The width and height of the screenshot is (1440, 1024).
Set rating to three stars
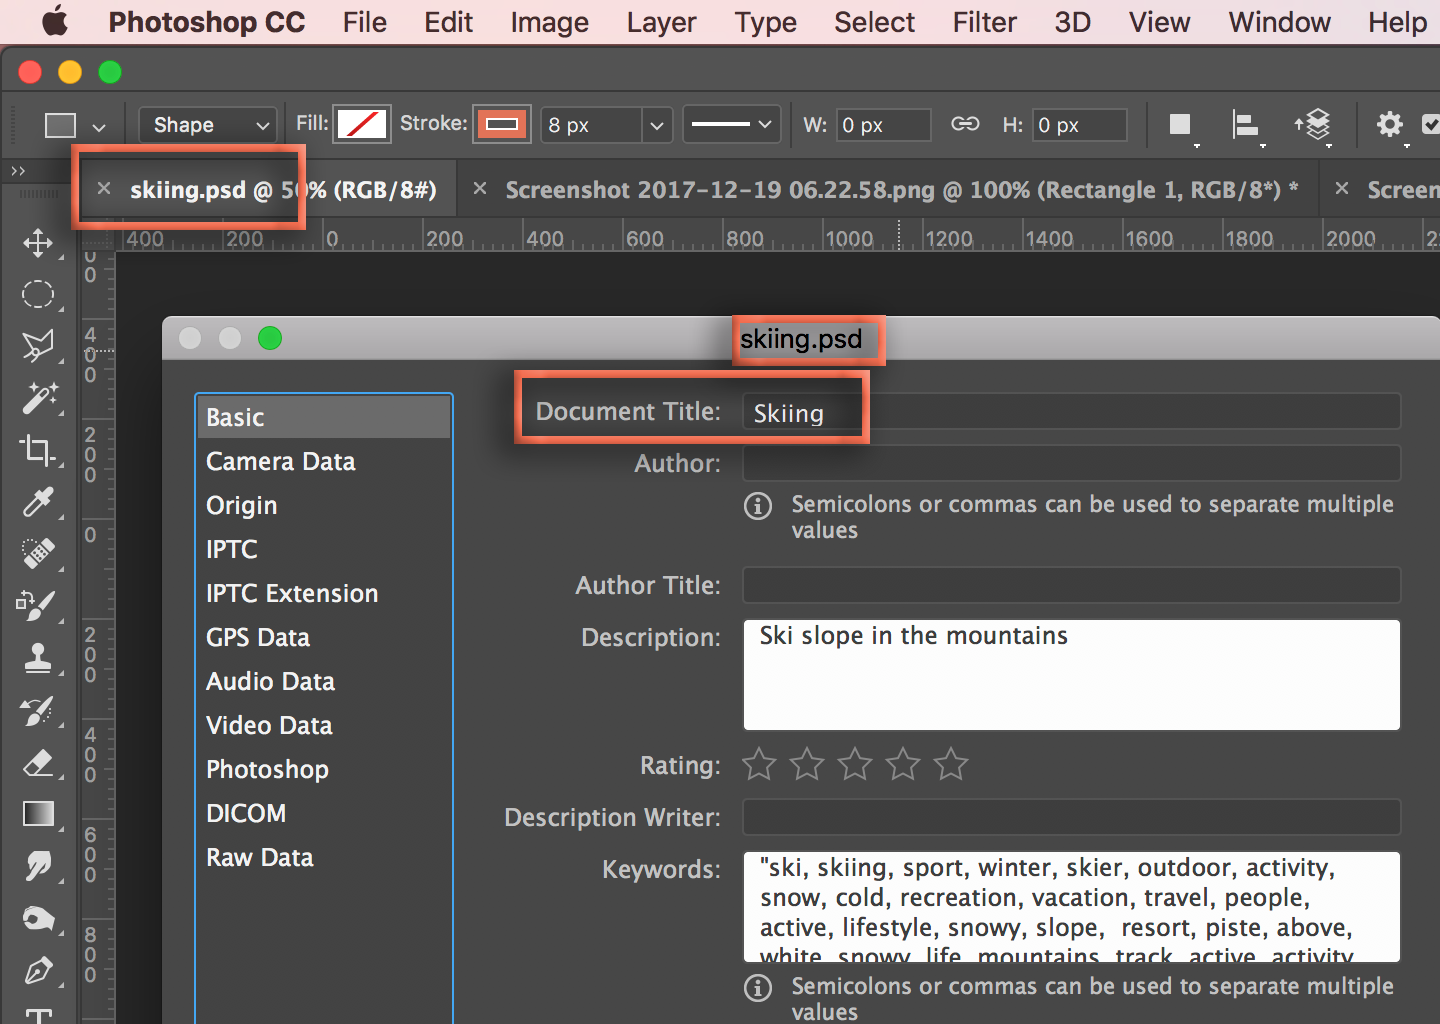pyautogui.click(x=855, y=765)
